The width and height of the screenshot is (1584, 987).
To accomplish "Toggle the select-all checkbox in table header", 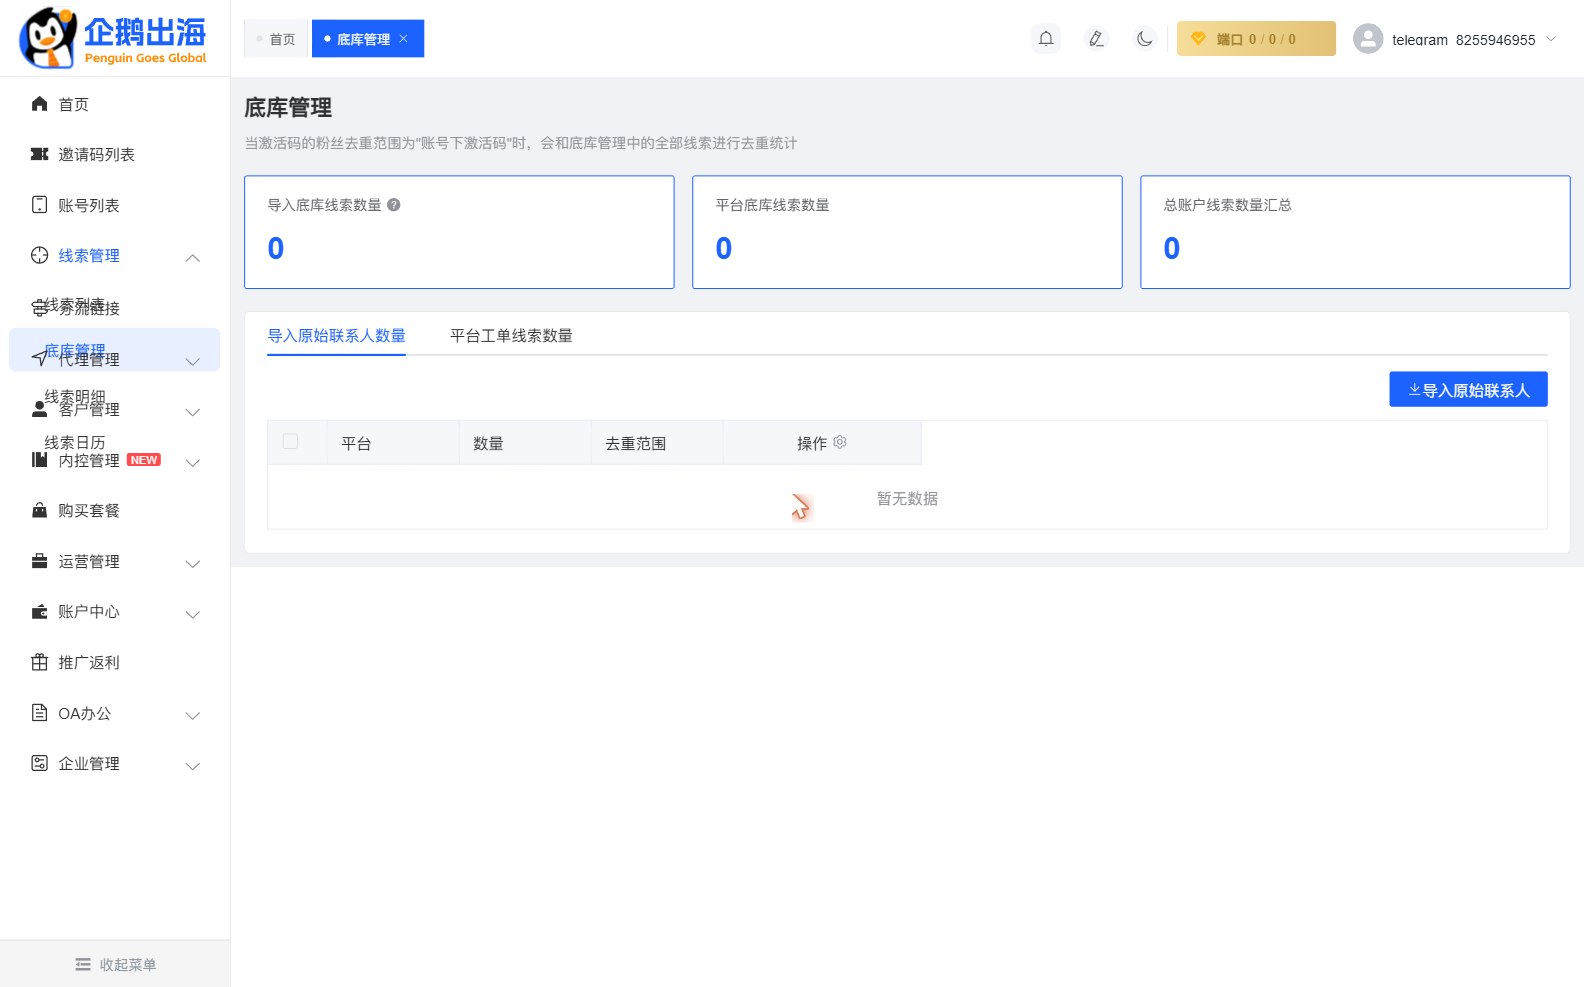I will click(291, 441).
